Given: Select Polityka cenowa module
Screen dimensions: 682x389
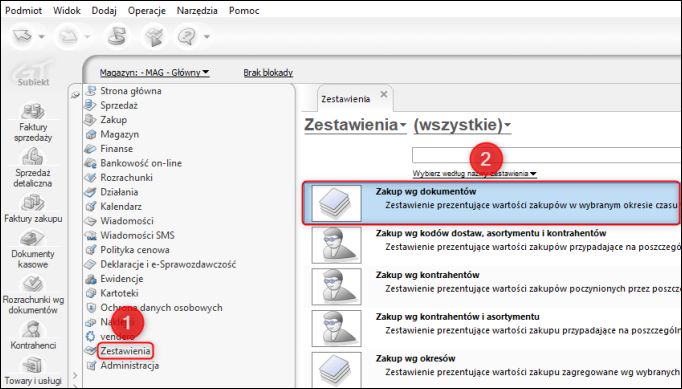Looking at the screenshot, I should tap(134, 250).
